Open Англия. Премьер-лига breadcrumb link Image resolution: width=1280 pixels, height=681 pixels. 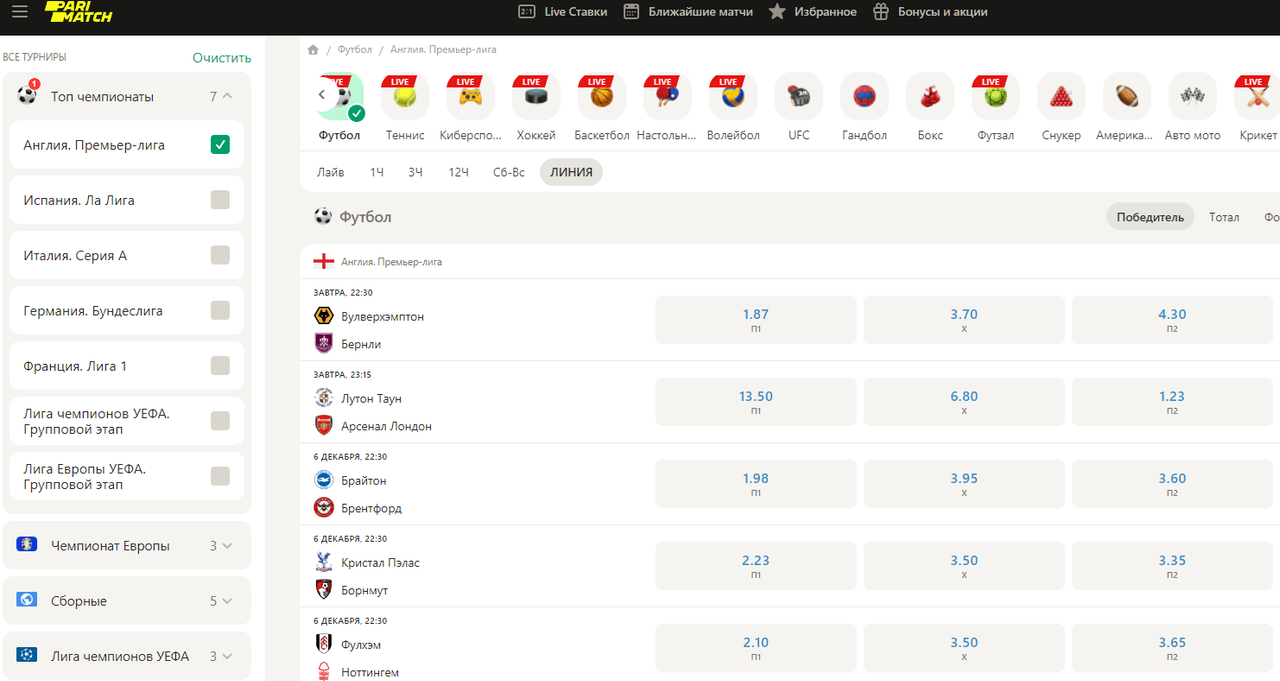(x=443, y=50)
